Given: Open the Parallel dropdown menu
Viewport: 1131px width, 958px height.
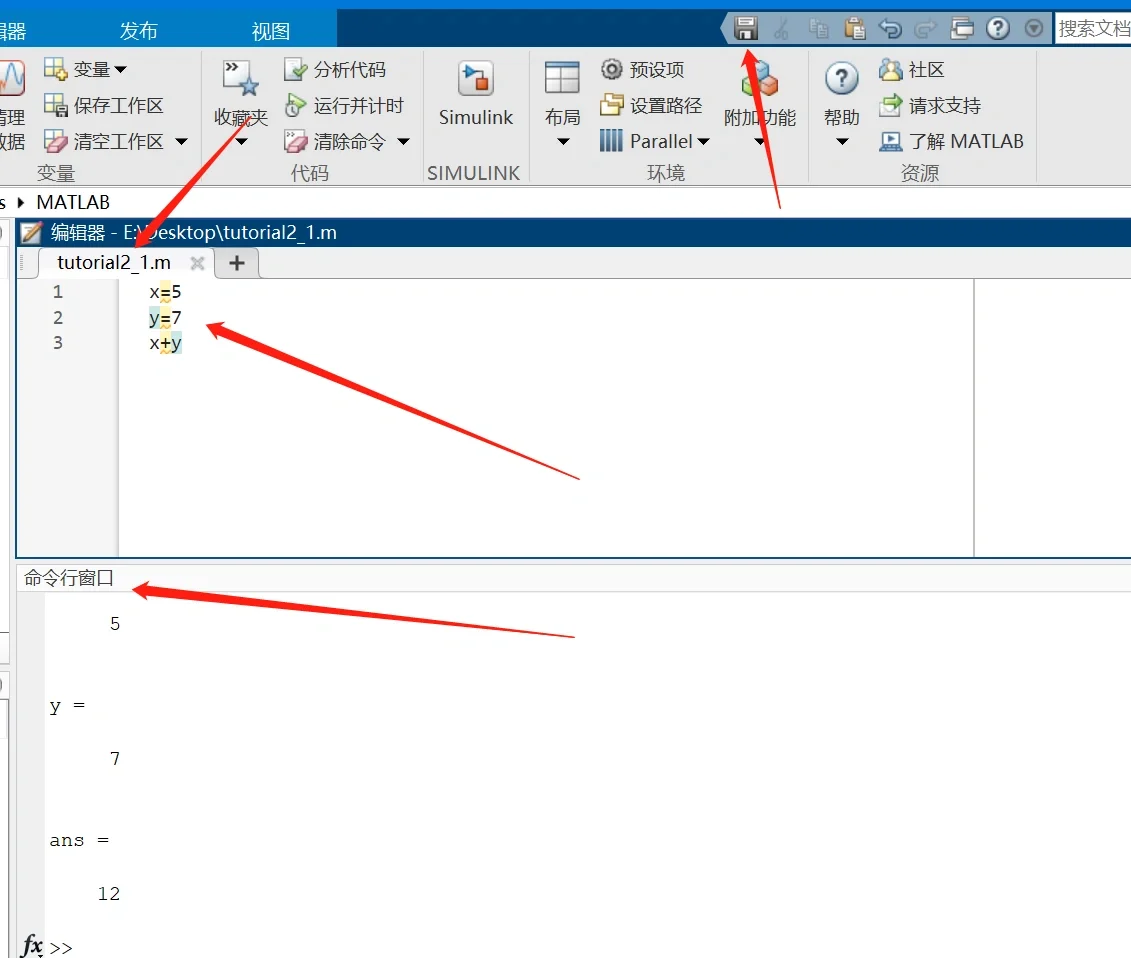Looking at the screenshot, I should (654, 141).
